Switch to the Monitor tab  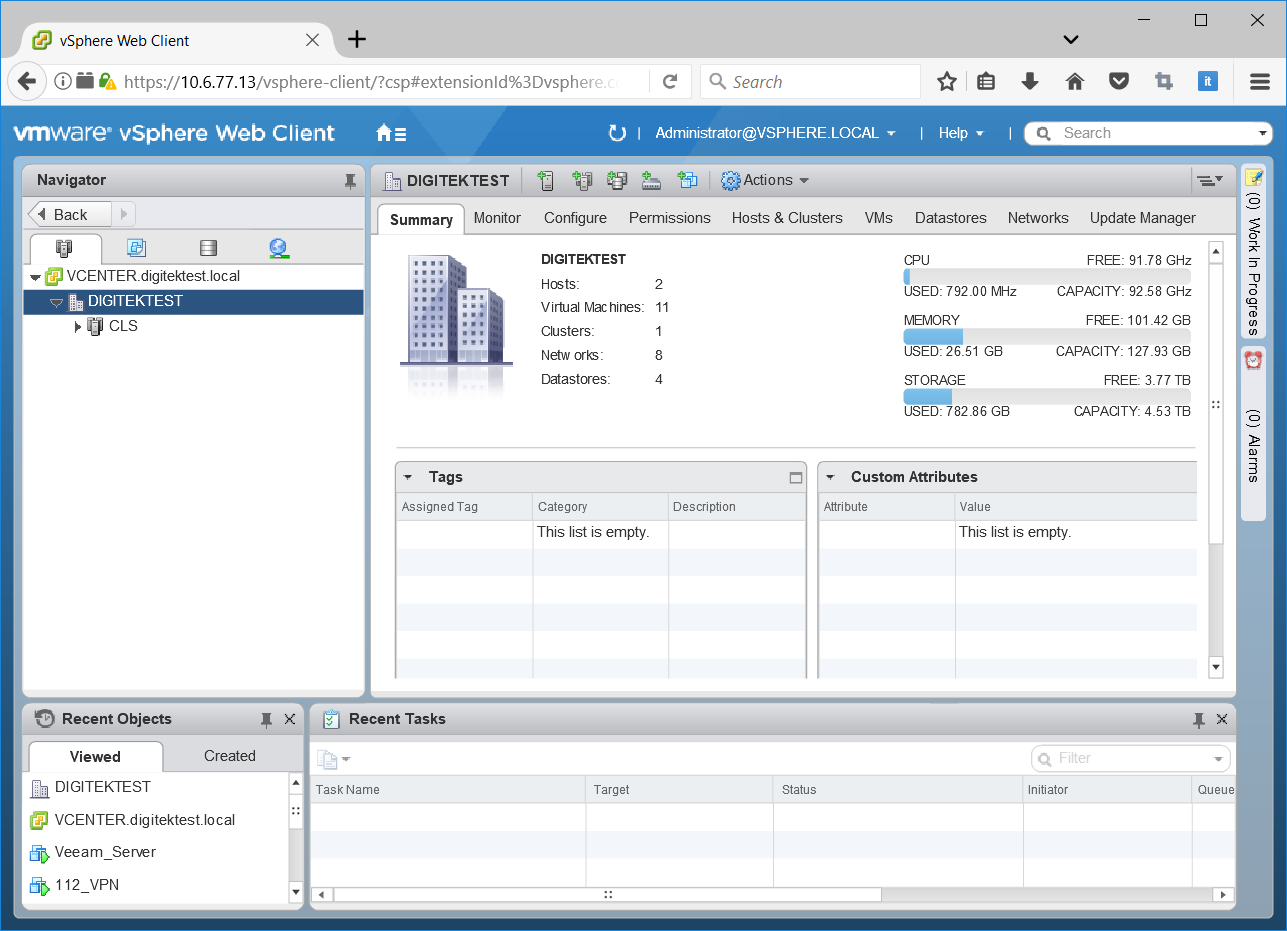[497, 218]
